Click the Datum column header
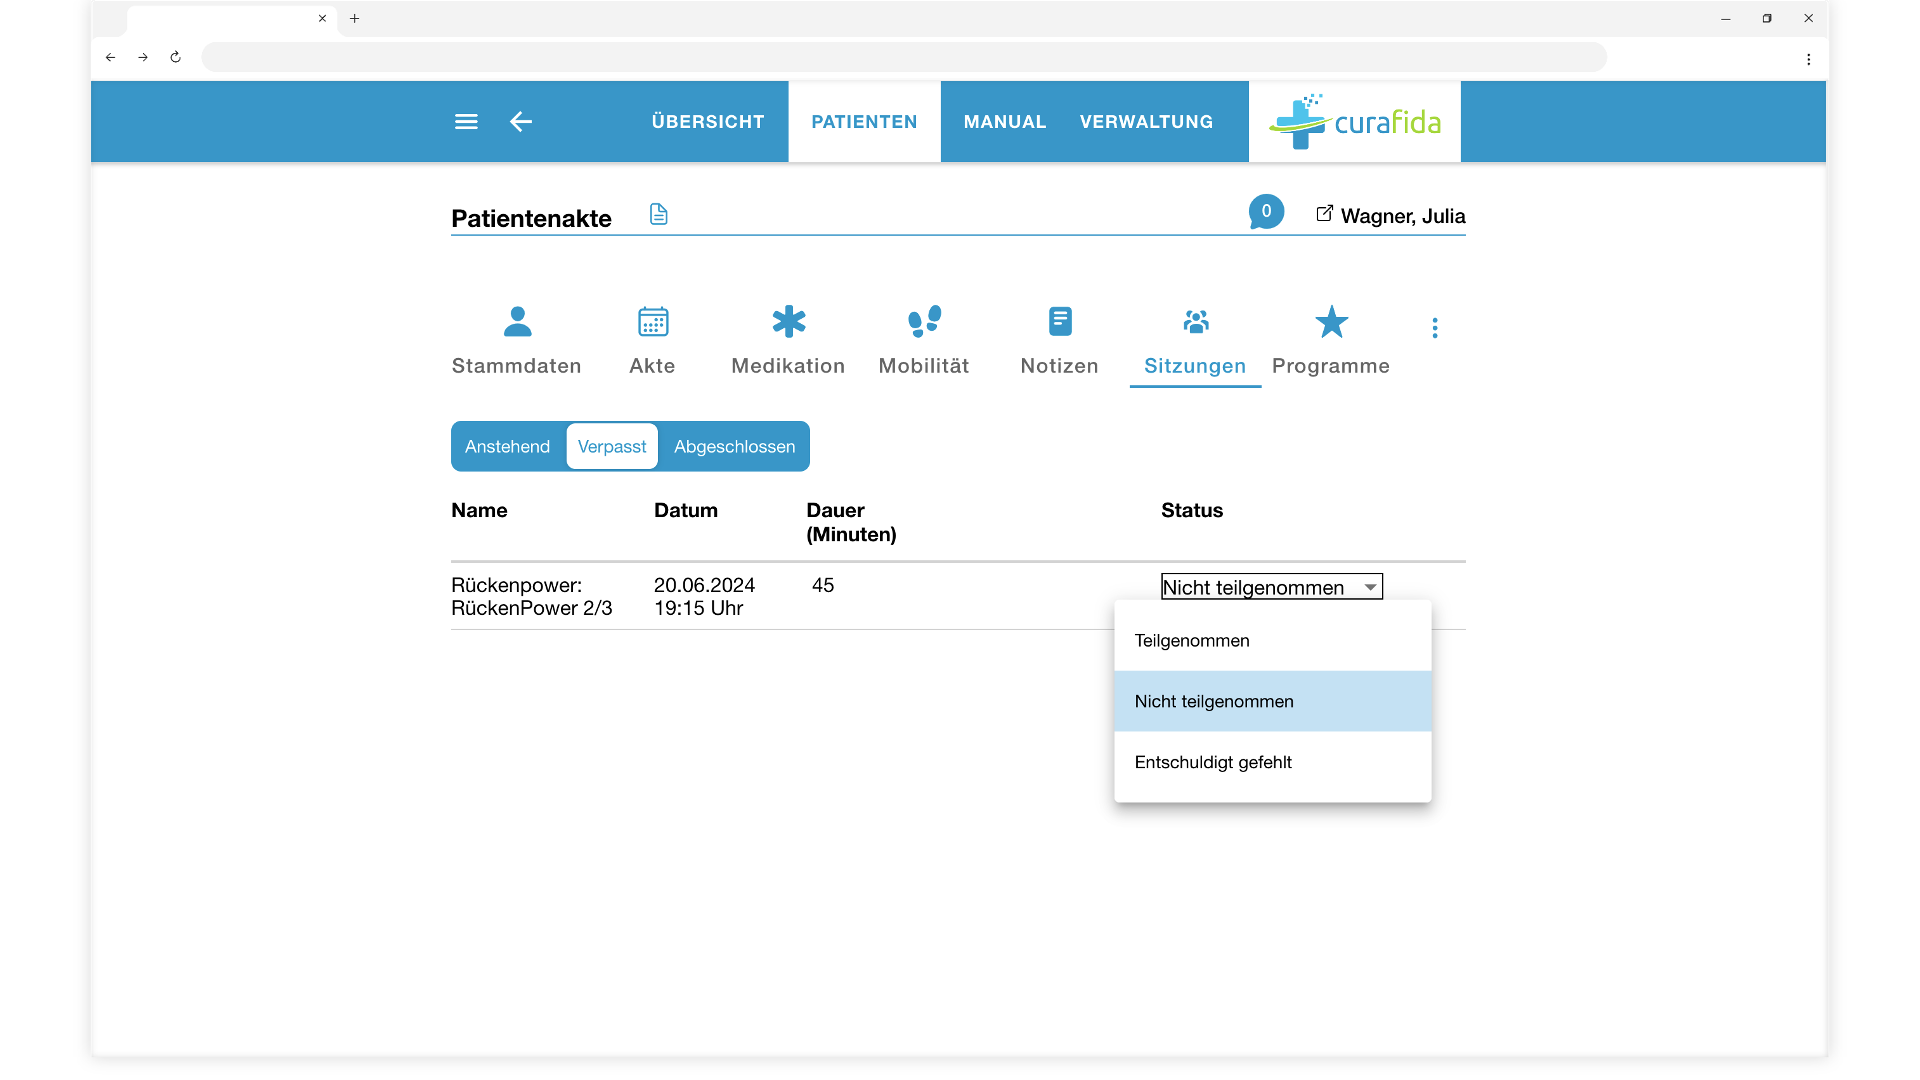The image size is (1920, 1080). pyautogui.click(x=686, y=510)
